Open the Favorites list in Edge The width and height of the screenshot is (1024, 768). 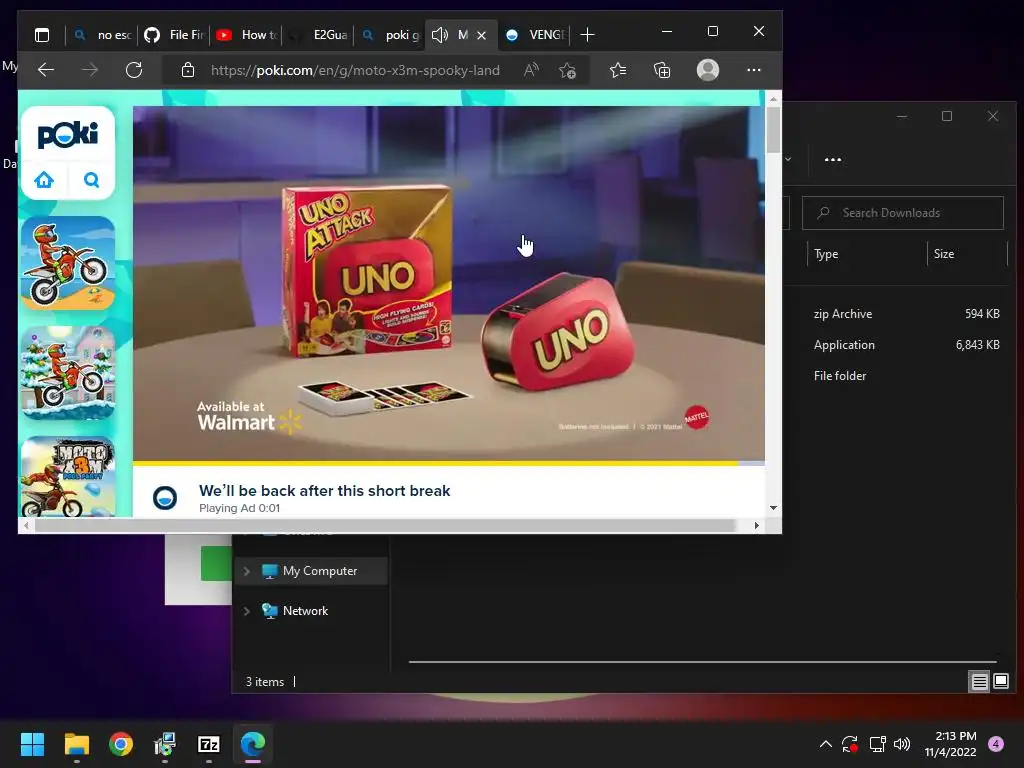coord(618,70)
